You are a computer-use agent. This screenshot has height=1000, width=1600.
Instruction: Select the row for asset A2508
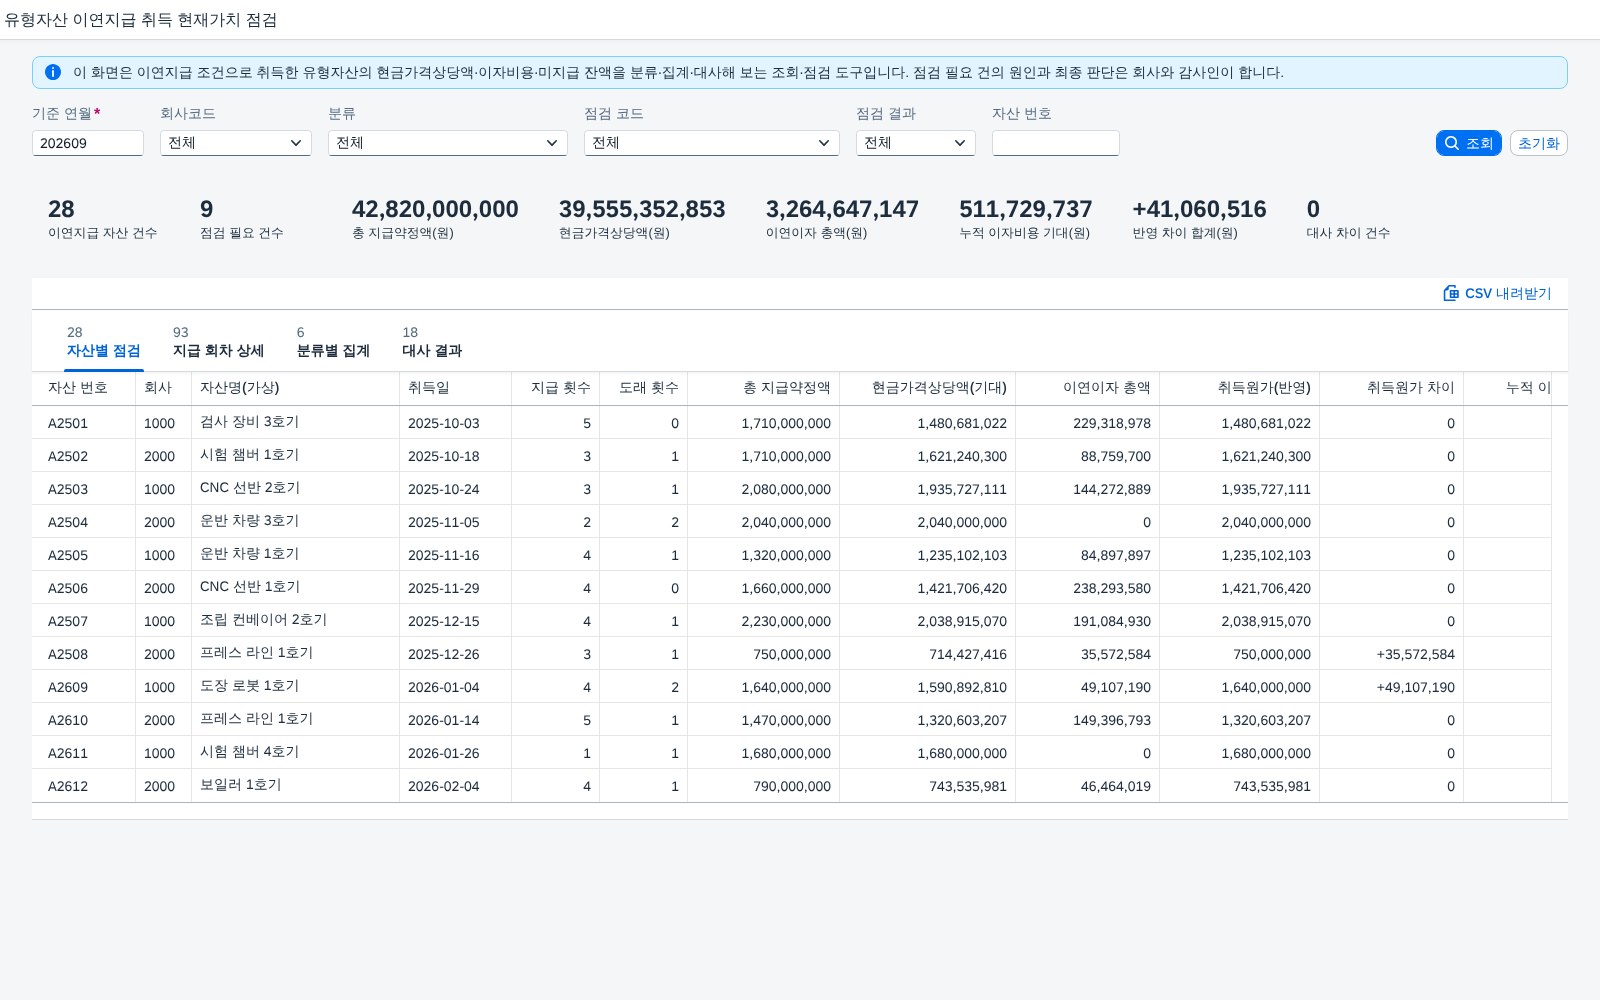coord(800,654)
